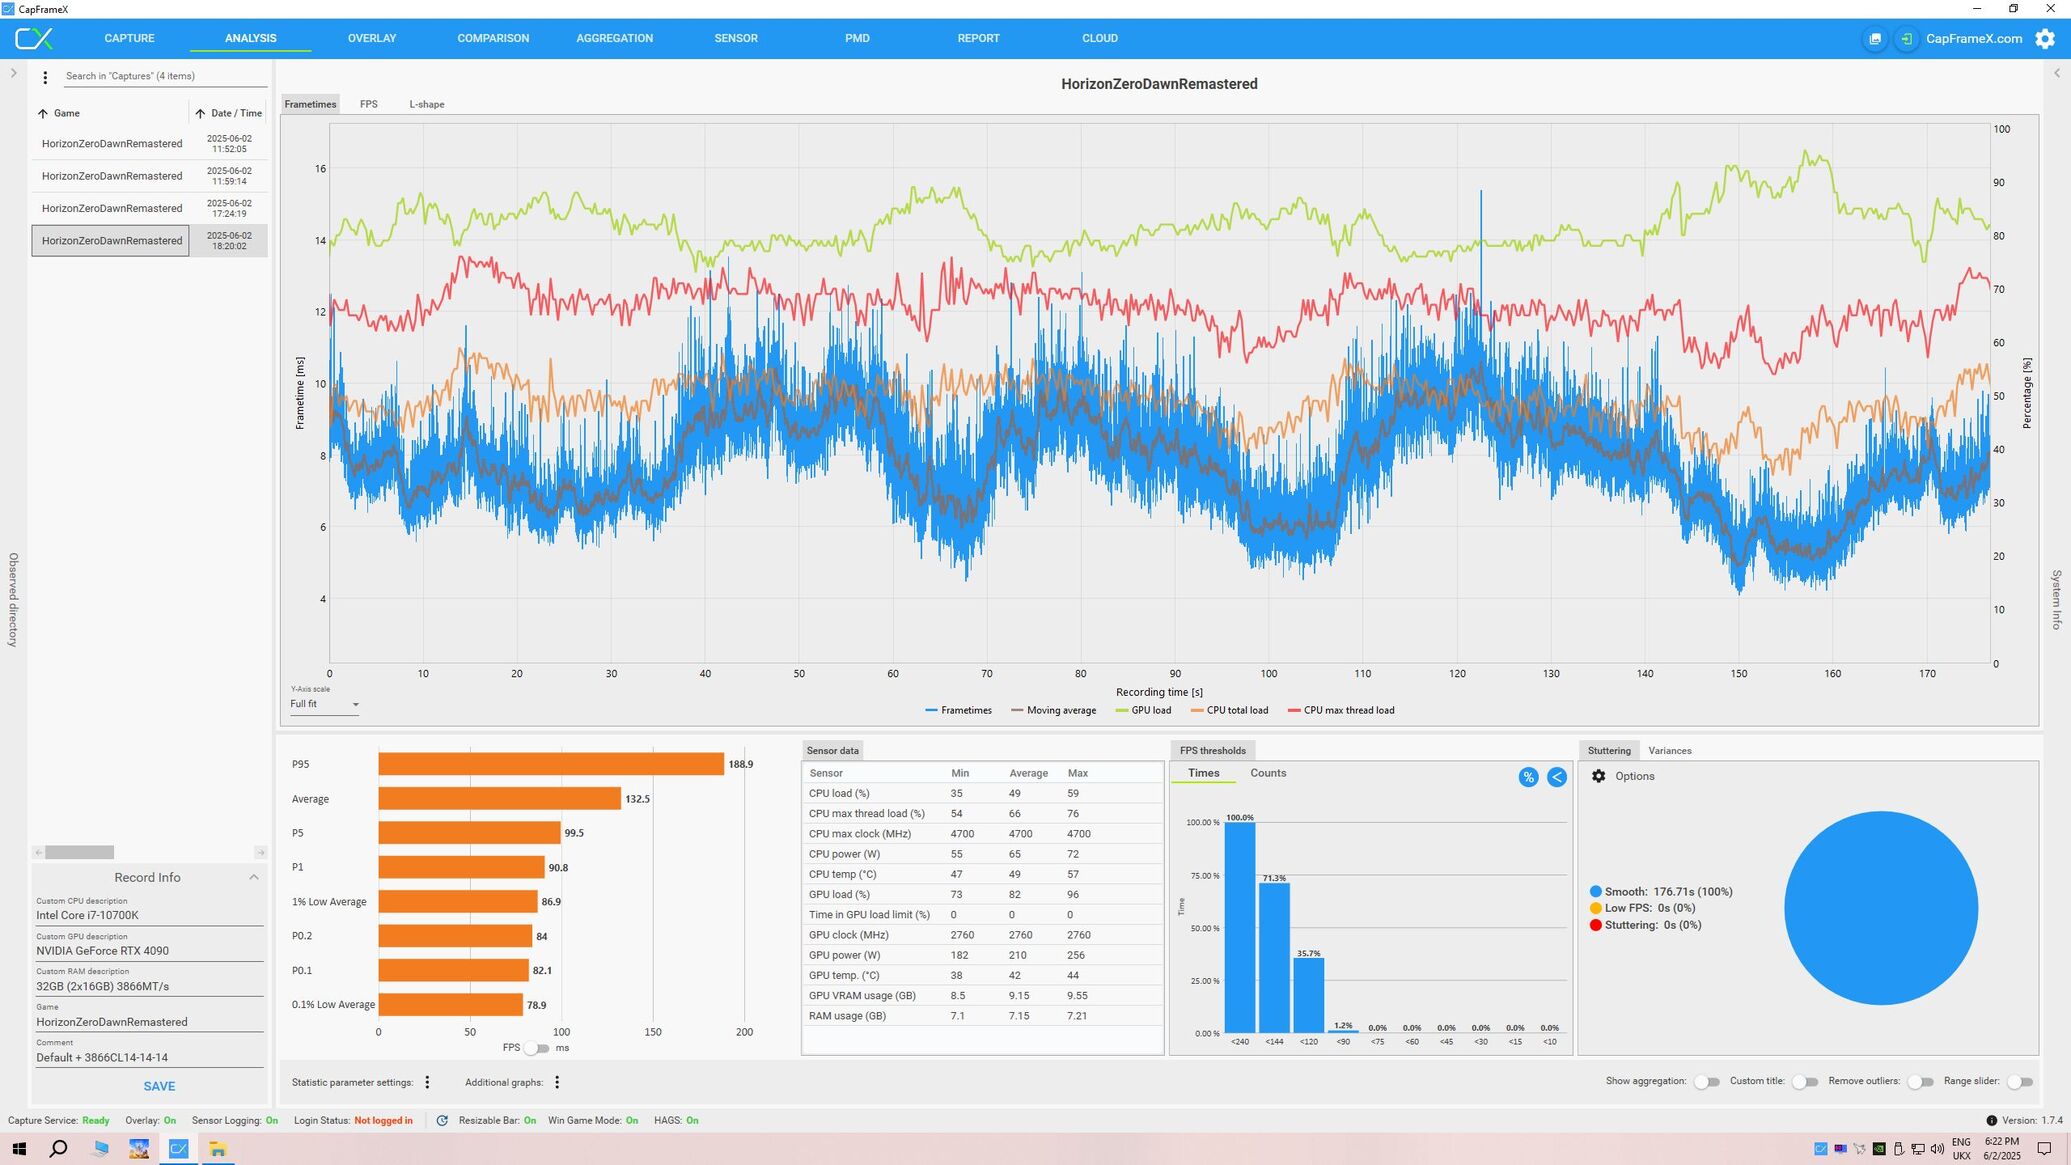The image size is (2071, 1165).
Task: Select the 11:59:14 HorizonZeroDawnRemastered capture
Action: (x=112, y=176)
